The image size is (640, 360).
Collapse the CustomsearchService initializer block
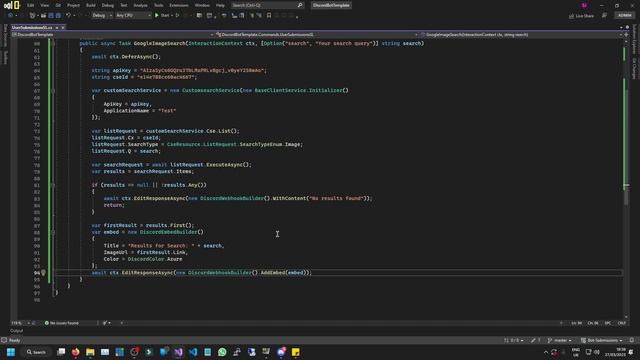[x=53, y=91]
